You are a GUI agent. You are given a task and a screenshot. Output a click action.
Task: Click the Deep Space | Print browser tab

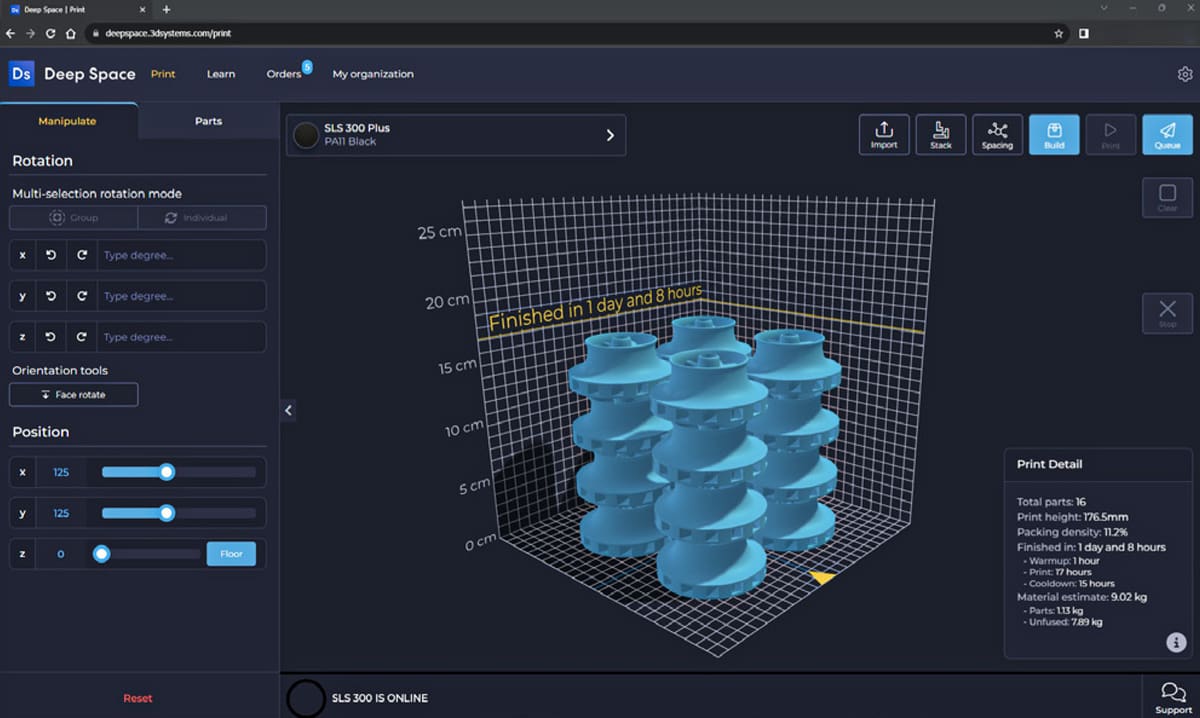point(77,9)
